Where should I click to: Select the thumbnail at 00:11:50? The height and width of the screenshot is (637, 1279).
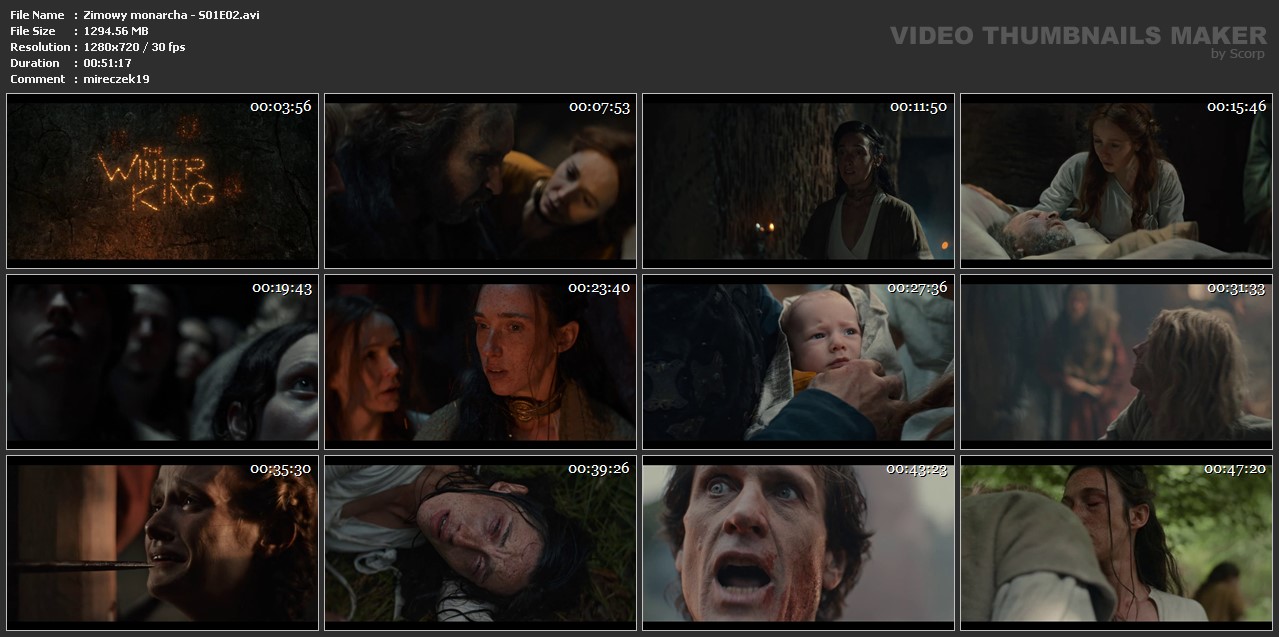point(798,181)
